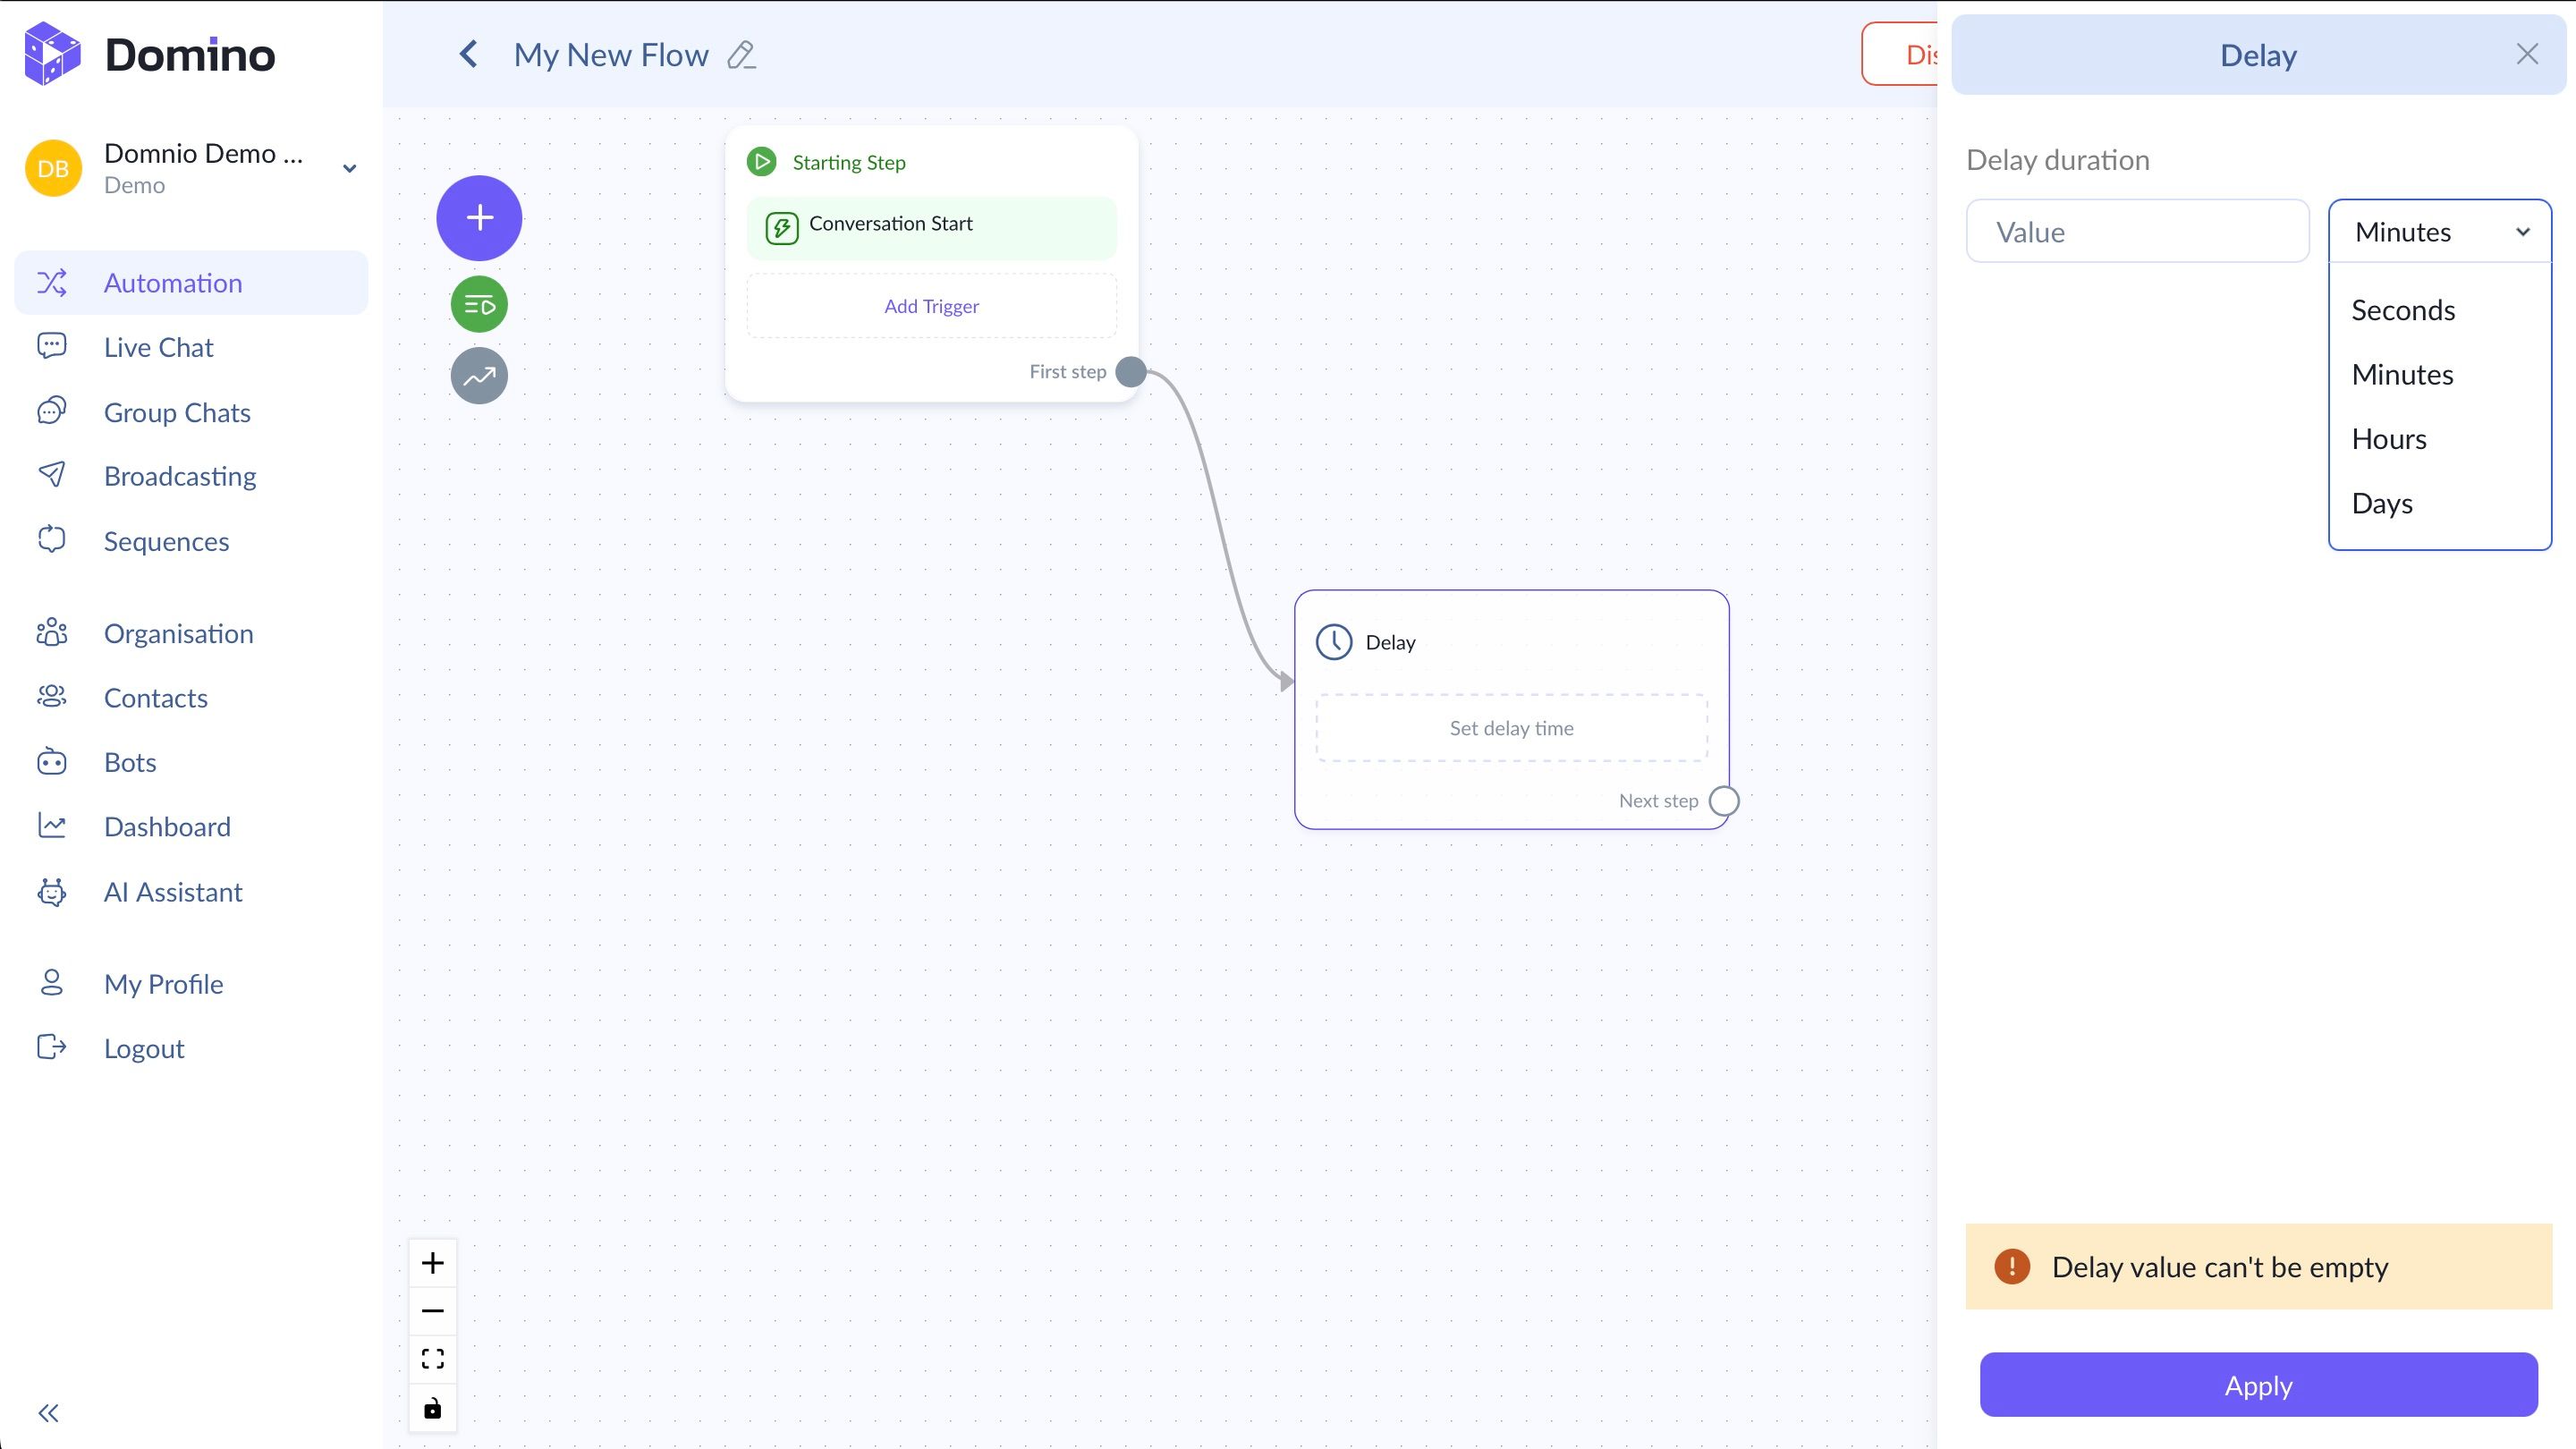Click the green flow list icon

[479, 305]
